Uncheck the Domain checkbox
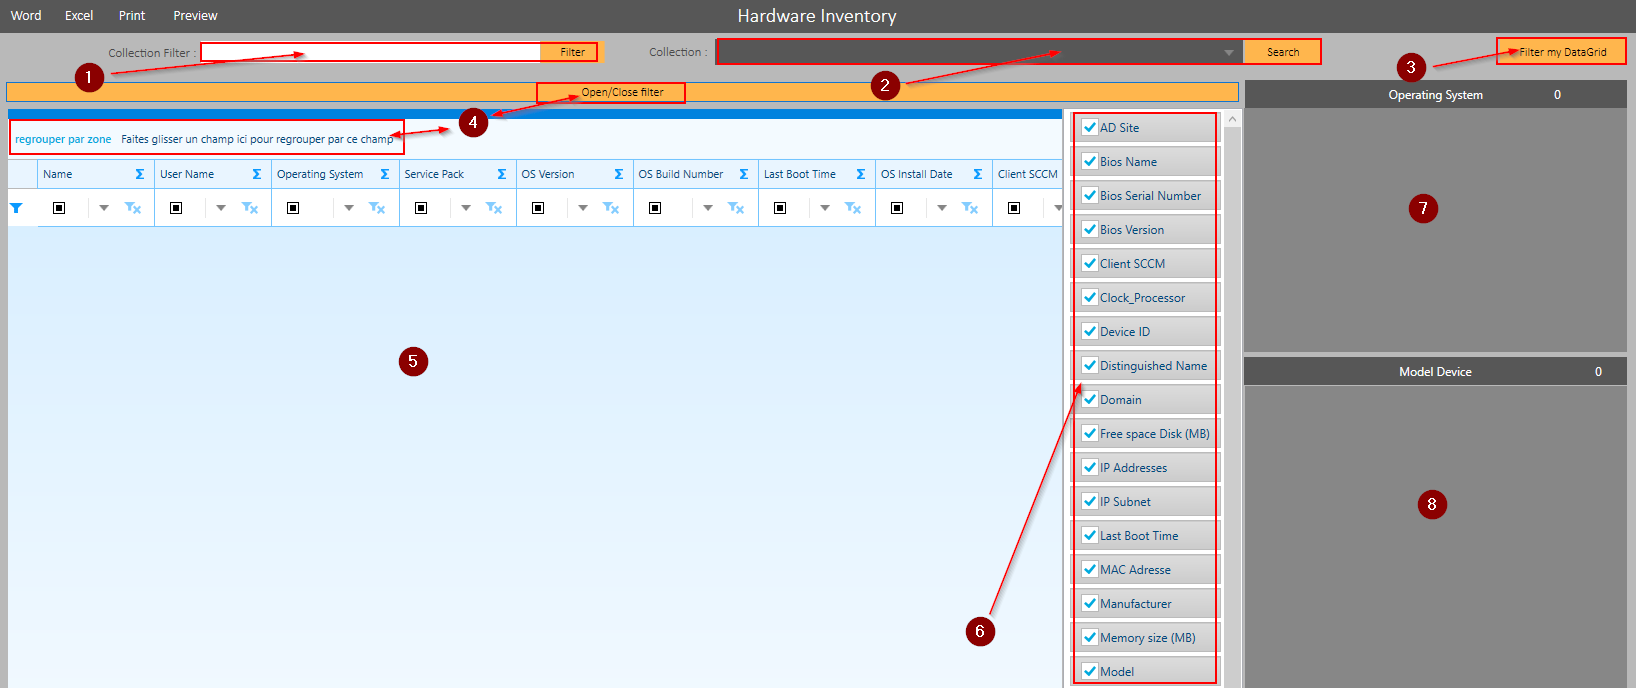The height and width of the screenshot is (688, 1636). tap(1090, 399)
